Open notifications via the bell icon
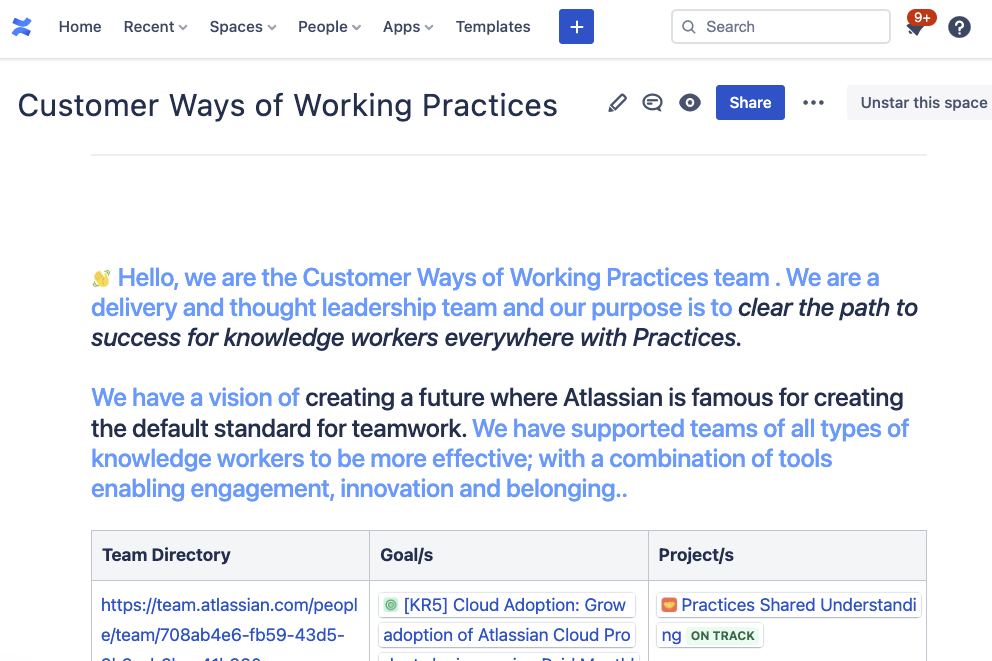This screenshot has height=661, width=992. [x=914, y=29]
